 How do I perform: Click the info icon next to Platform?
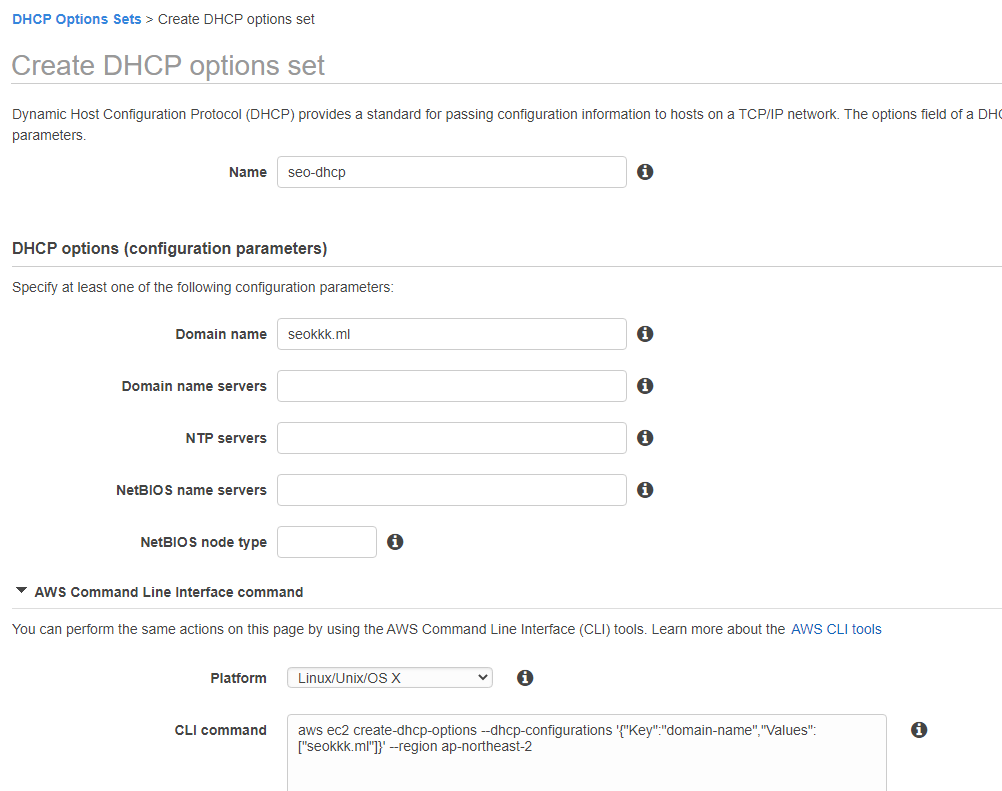click(x=525, y=677)
